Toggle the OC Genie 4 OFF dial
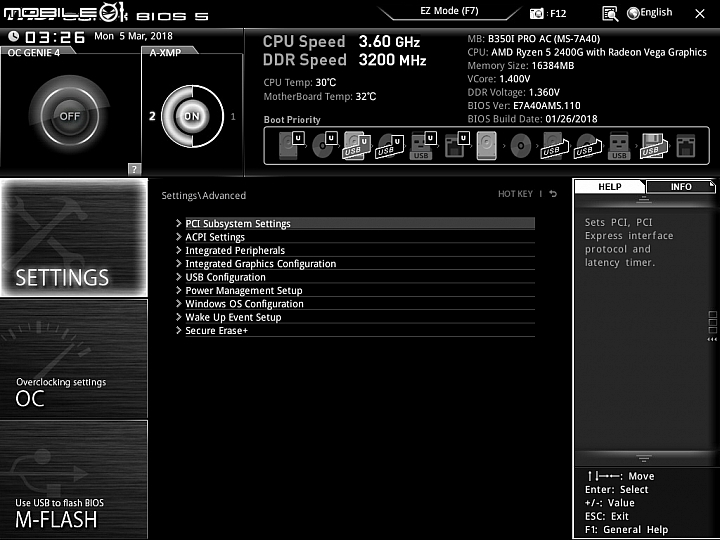The width and height of the screenshot is (720, 540). pos(70,116)
